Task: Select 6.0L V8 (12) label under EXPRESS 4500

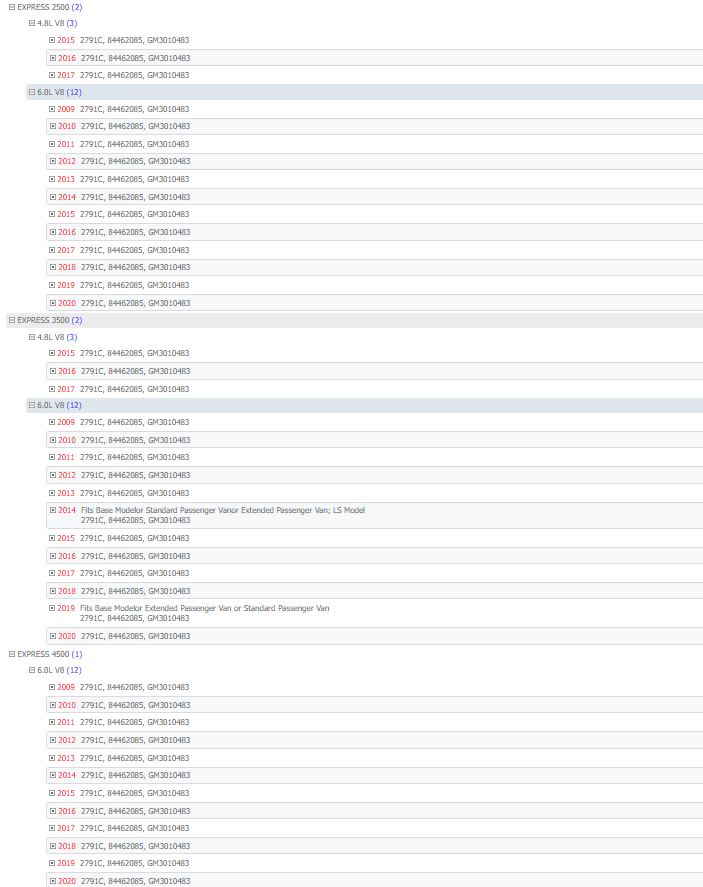Action: click(x=59, y=670)
